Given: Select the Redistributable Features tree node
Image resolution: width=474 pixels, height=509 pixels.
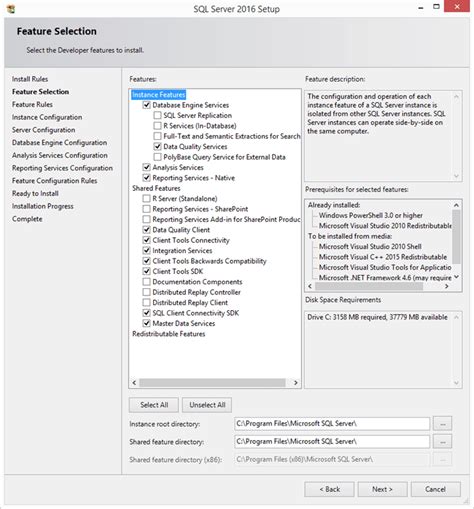Looking at the screenshot, I should click(x=169, y=334).
